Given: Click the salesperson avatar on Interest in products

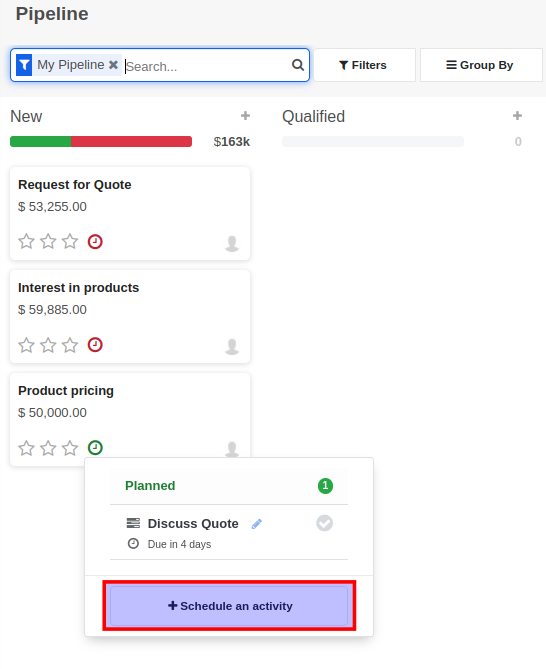Looking at the screenshot, I should [x=232, y=346].
